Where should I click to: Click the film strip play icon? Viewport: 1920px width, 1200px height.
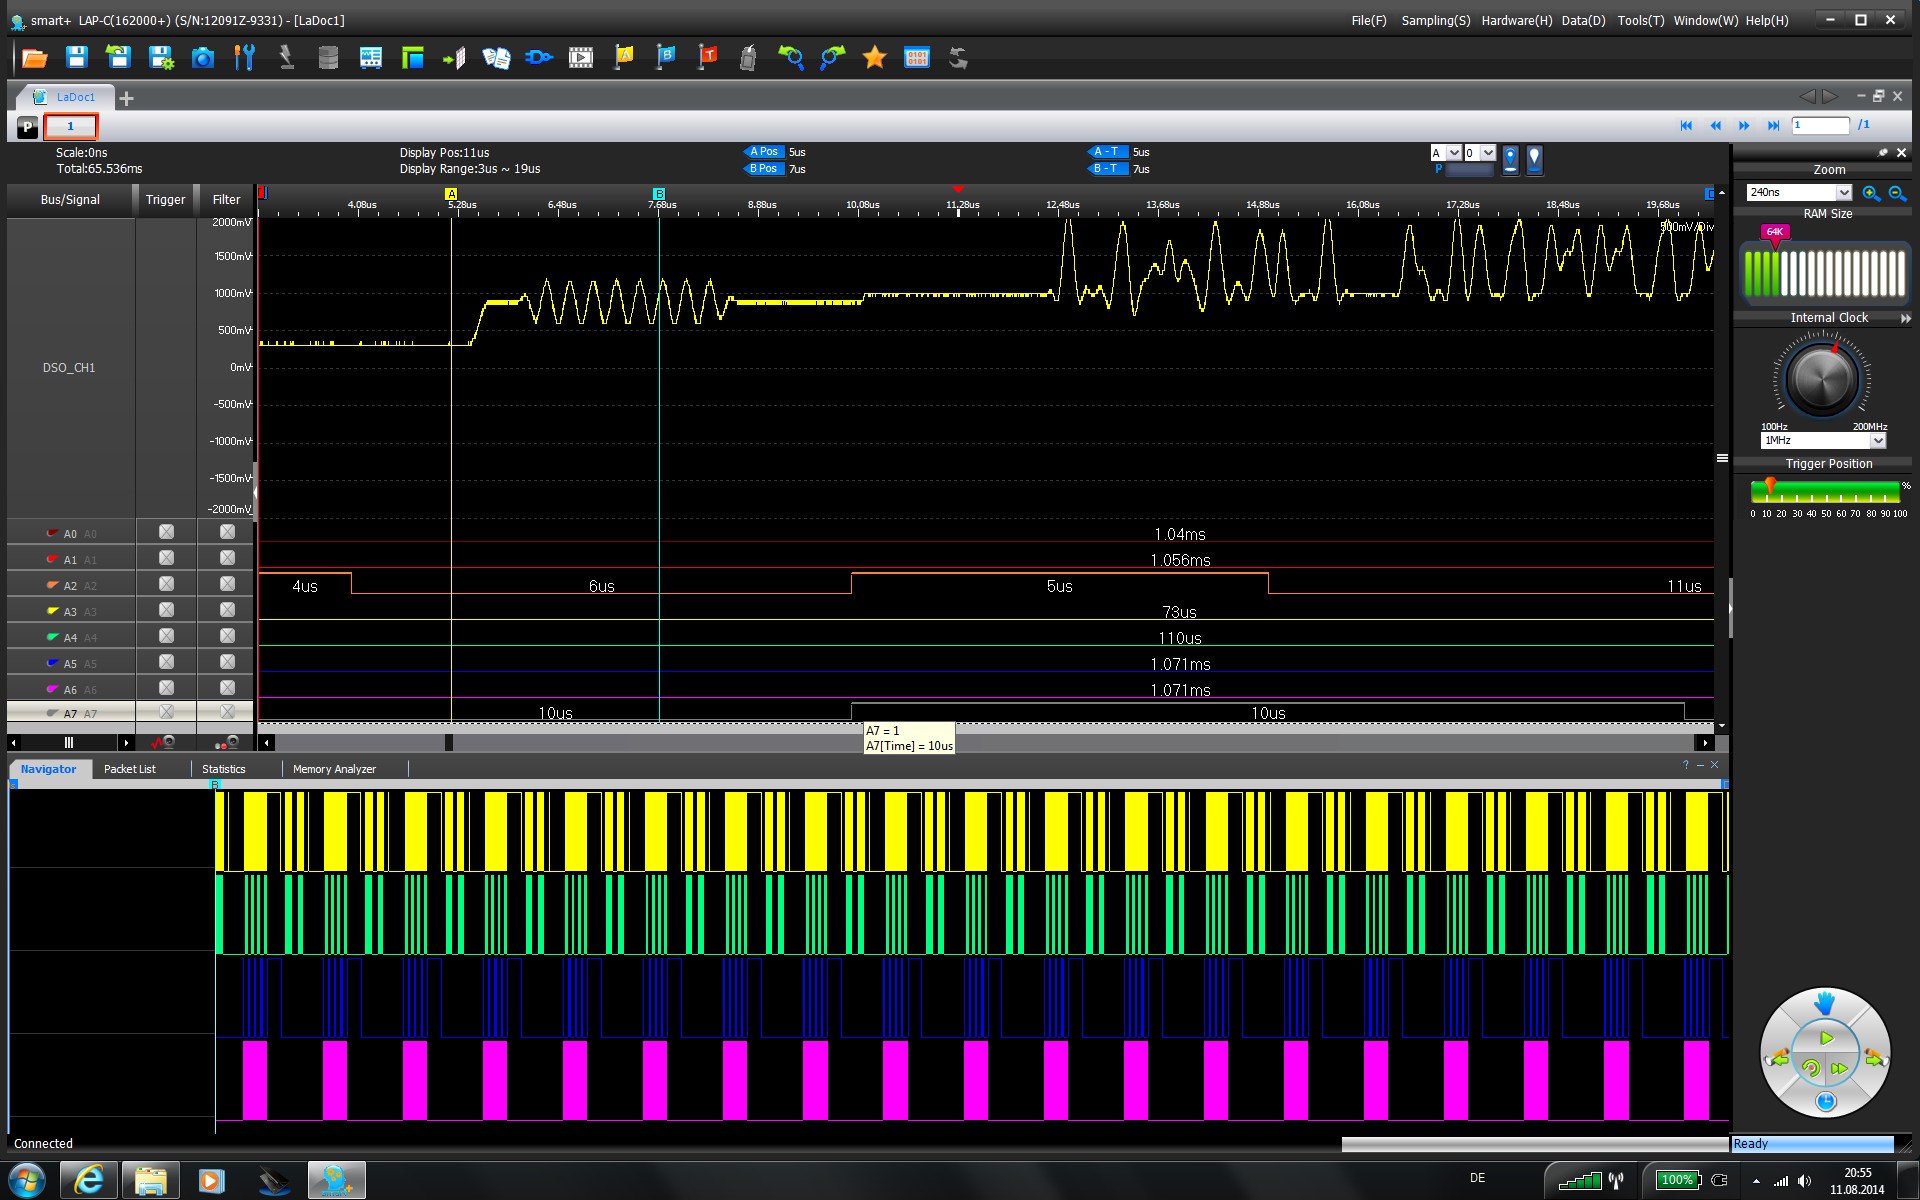581,58
